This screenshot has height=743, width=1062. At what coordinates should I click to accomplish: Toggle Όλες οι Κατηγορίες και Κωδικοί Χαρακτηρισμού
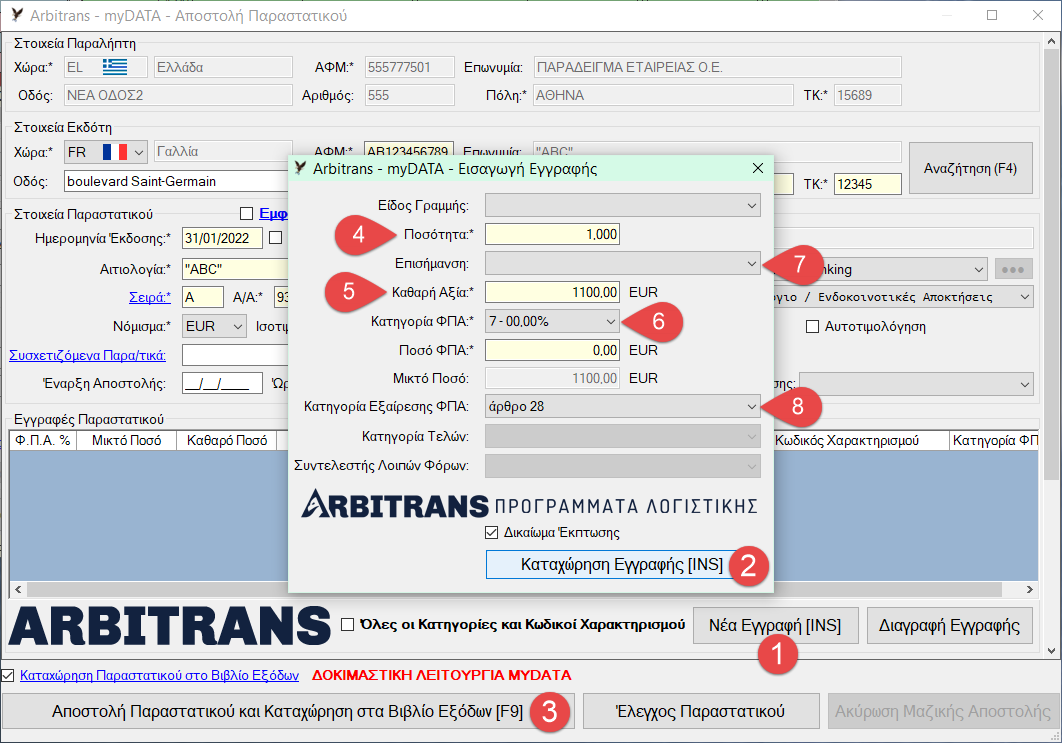click(347, 624)
